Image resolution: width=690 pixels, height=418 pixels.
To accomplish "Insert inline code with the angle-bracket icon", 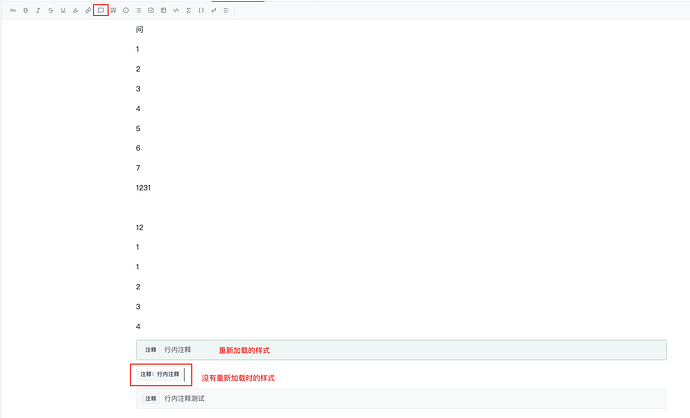I will coord(176,10).
